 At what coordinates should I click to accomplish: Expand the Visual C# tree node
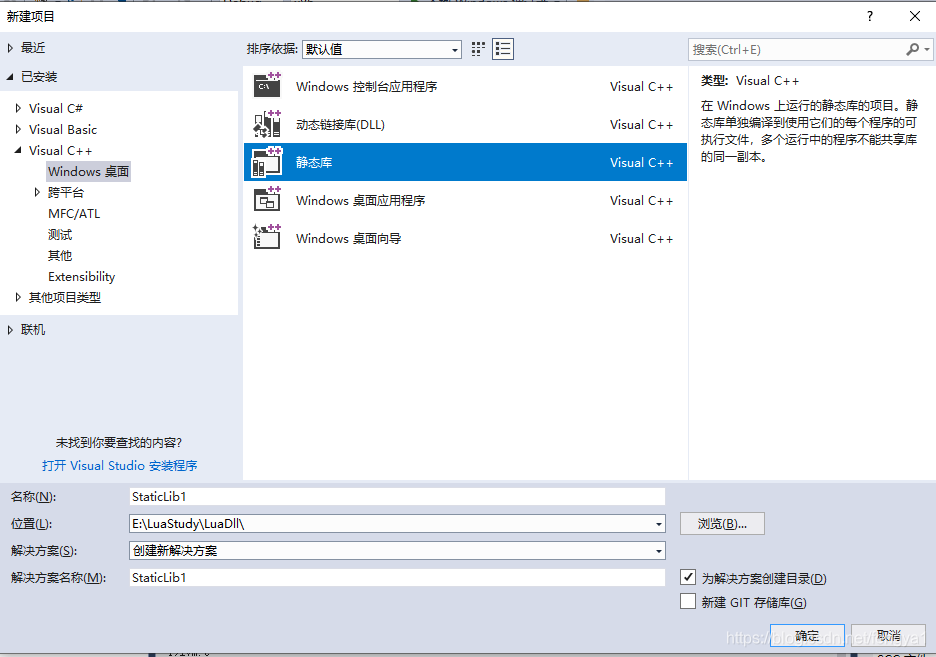coord(18,108)
